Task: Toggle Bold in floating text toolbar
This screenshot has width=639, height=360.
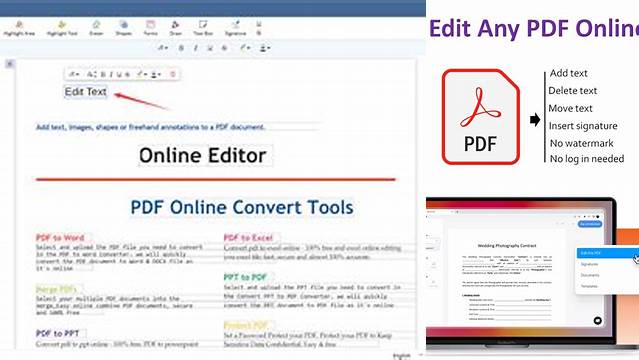Action: (x=103, y=74)
